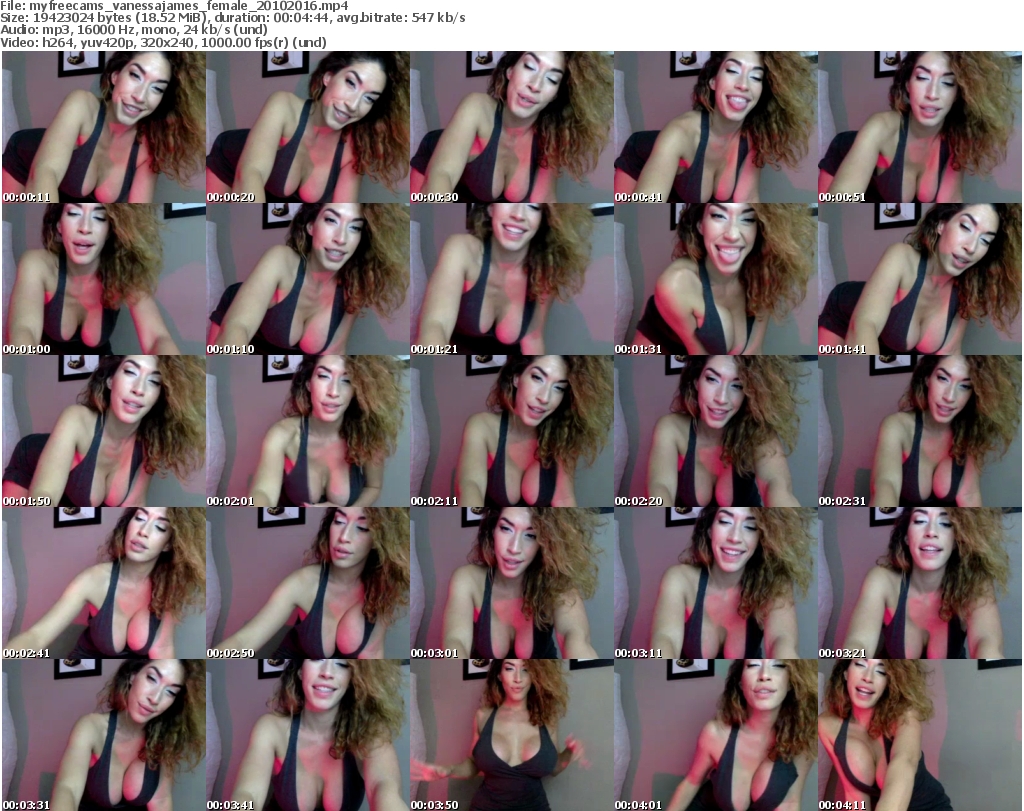
Task: Click the 'Size: 19423024 bytes' header line
Action: 232,18
